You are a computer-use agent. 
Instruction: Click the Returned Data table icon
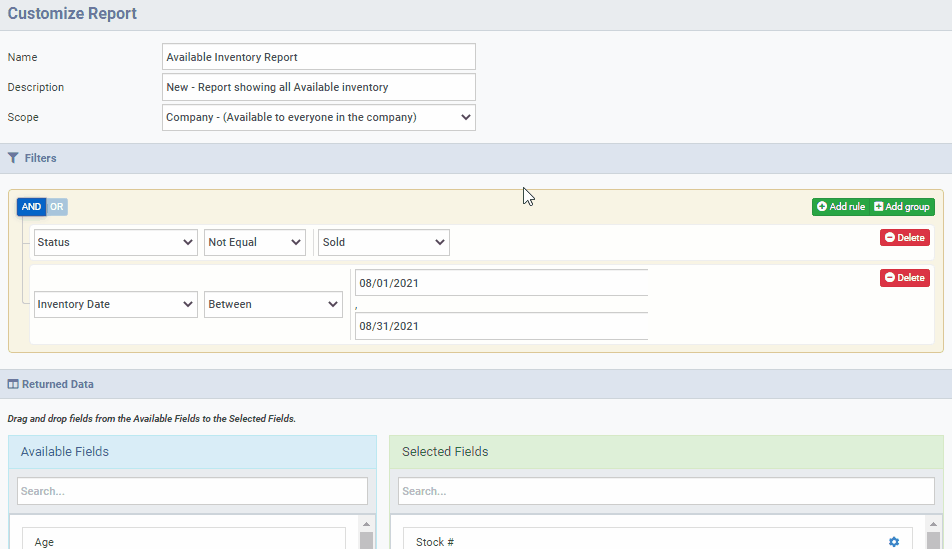coord(13,384)
